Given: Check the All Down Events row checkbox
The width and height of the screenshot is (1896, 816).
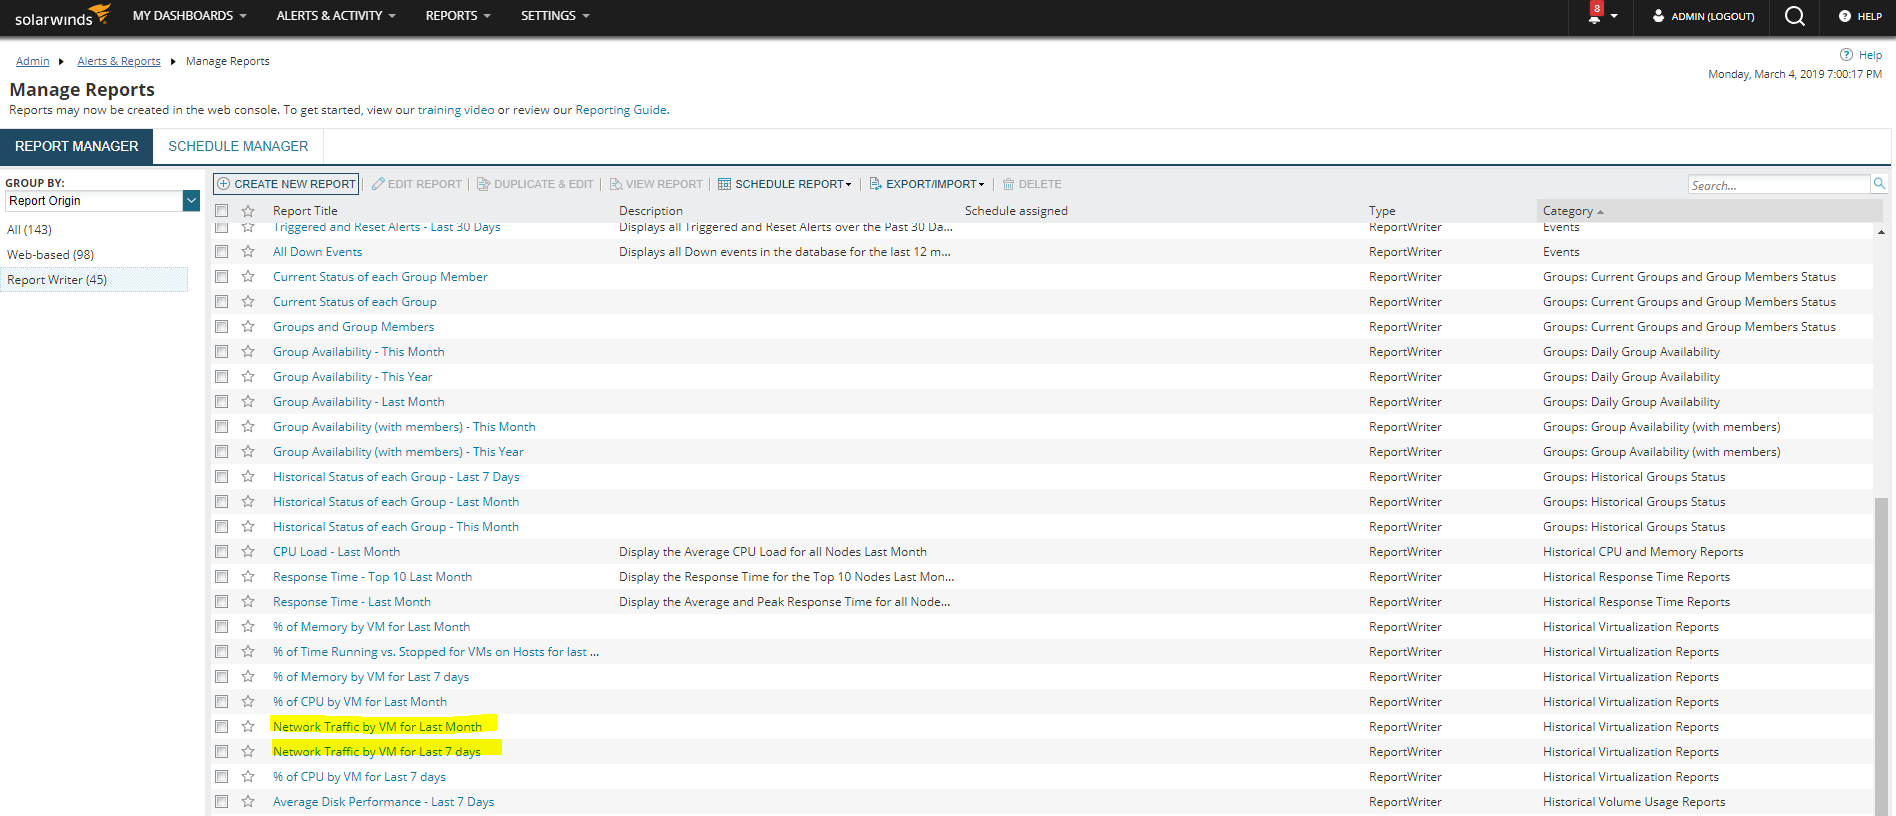Looking at the screenshot, I should (222, 252).
